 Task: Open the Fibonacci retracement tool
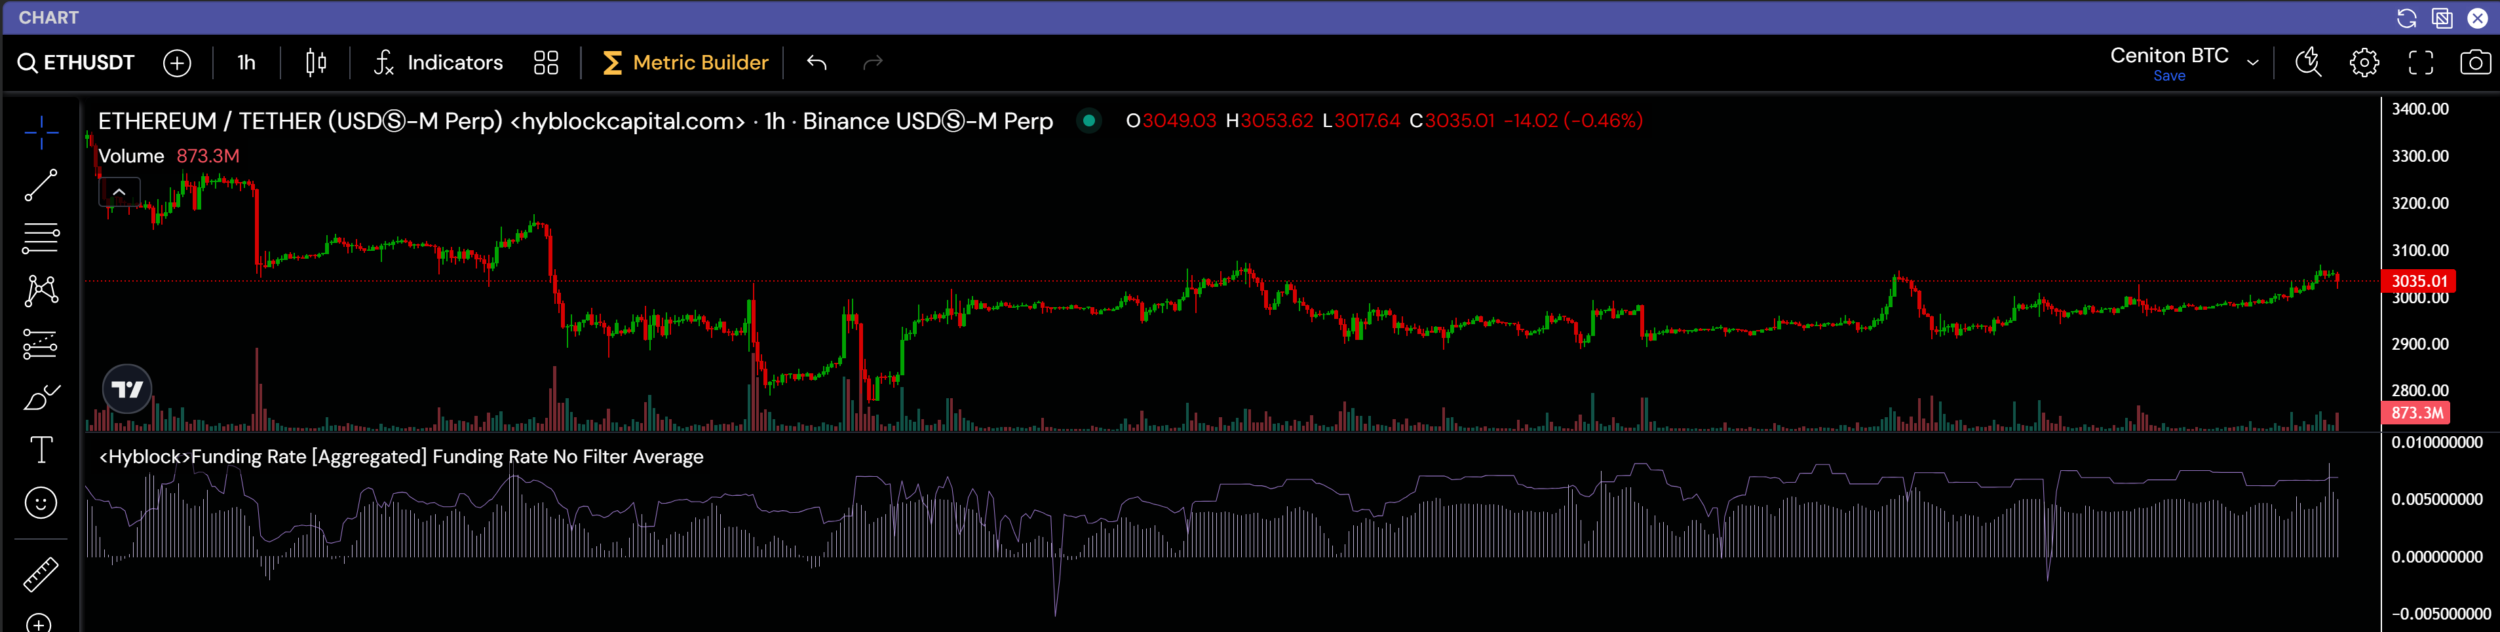click(41, 238)
